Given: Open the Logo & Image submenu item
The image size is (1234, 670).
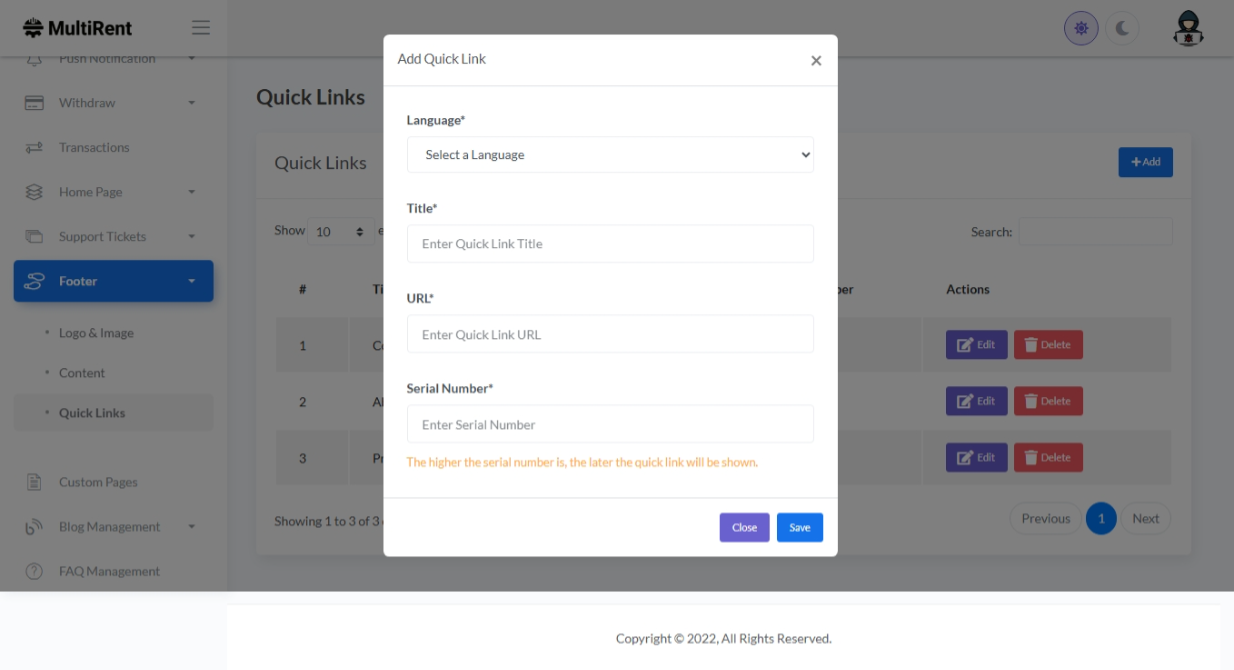Looking at the screenshot, I should pyautogui.click(x=96, y=333).
